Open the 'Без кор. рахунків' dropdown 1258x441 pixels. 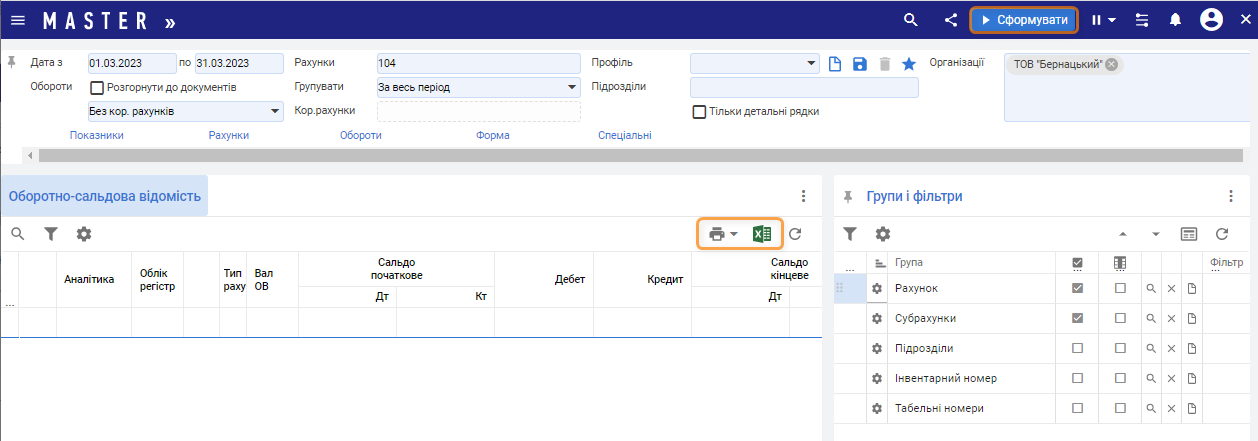point(275,111)
